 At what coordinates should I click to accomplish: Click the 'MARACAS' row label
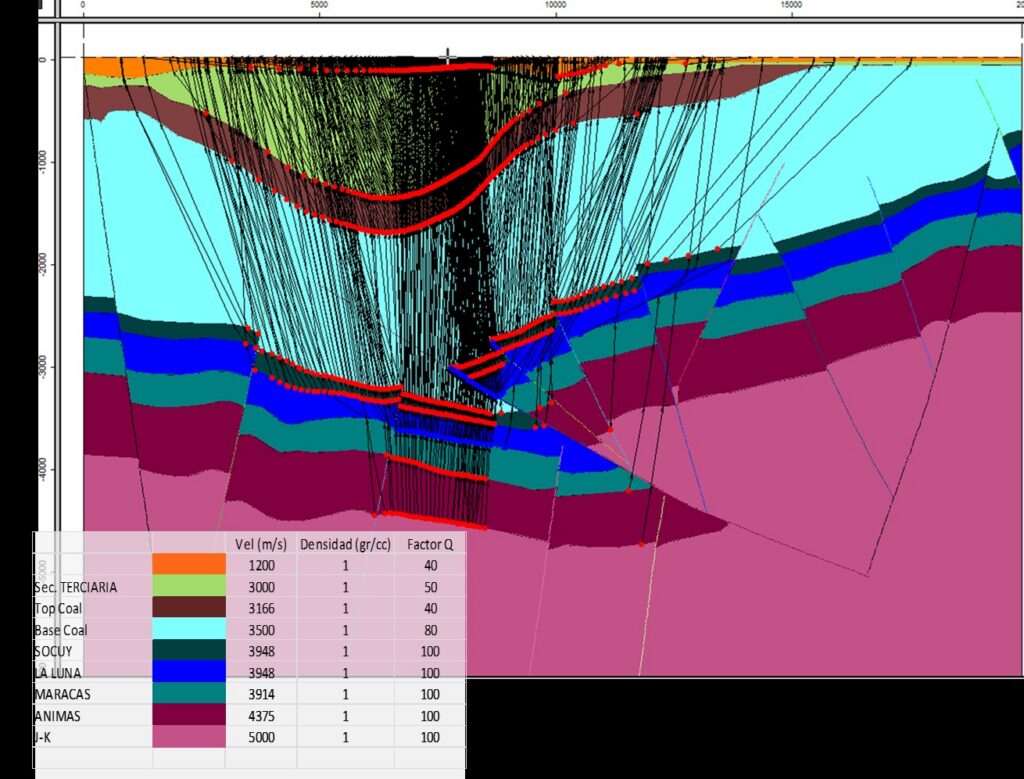pyautogui.click(x=62, y=695)
